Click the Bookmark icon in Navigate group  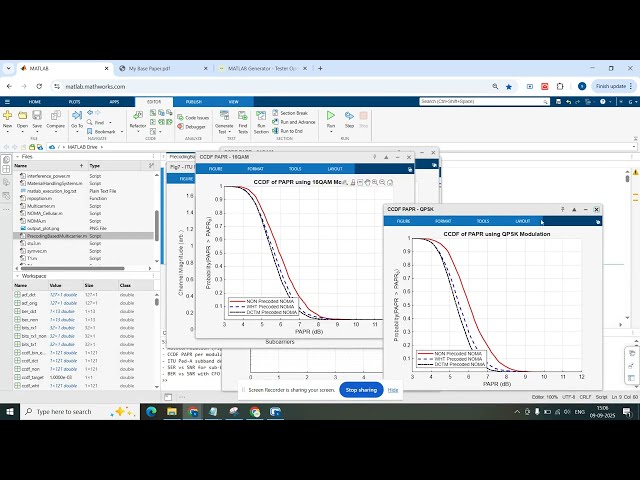pos(89,131)
